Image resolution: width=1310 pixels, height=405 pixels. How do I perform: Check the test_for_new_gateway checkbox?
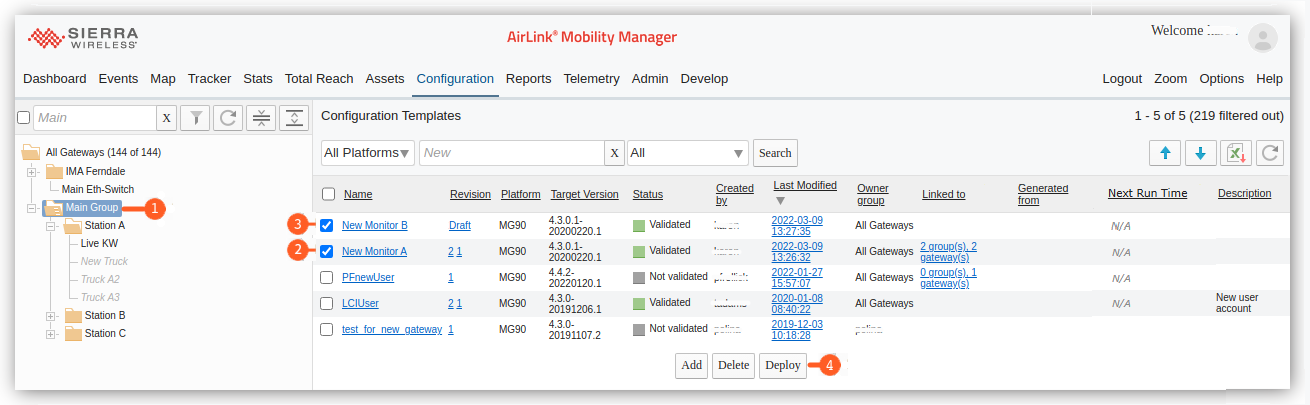[327, 329]
